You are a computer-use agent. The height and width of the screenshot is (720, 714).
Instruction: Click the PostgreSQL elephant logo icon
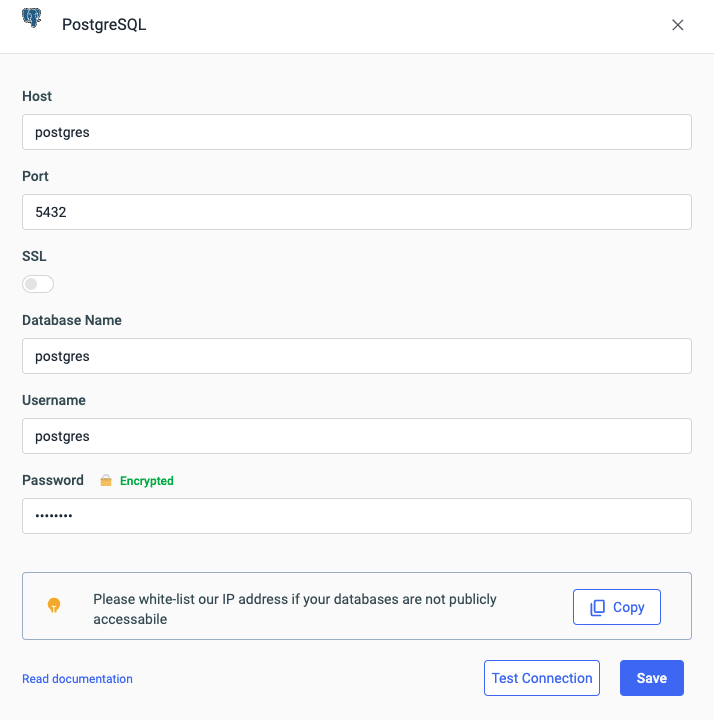32,19
